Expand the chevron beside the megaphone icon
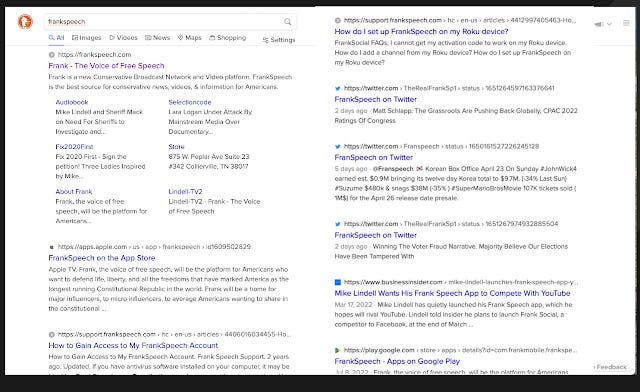 pos(609,24)
